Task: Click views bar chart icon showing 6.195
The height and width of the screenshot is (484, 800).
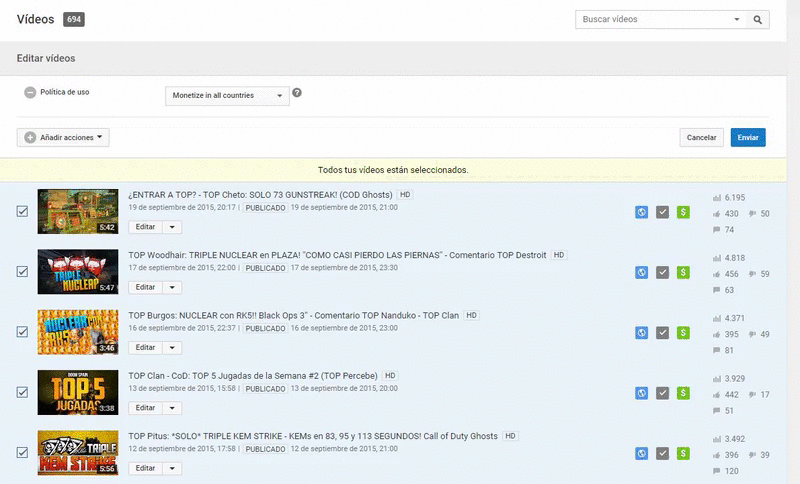Action: (717, 197)
